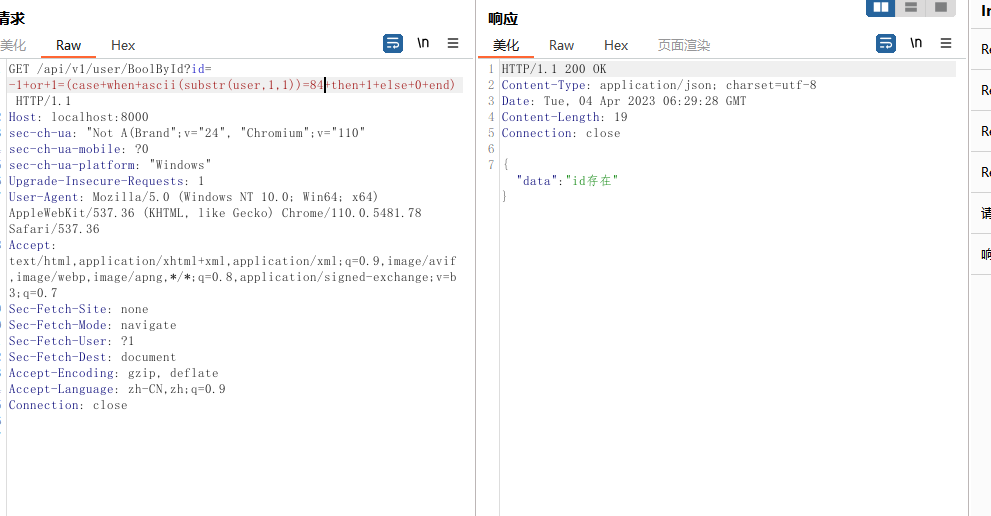This screenshot has height=516, width=991.
Task: Expand the 请 section in Inspector panel
Action: click(x=986, y=213)
